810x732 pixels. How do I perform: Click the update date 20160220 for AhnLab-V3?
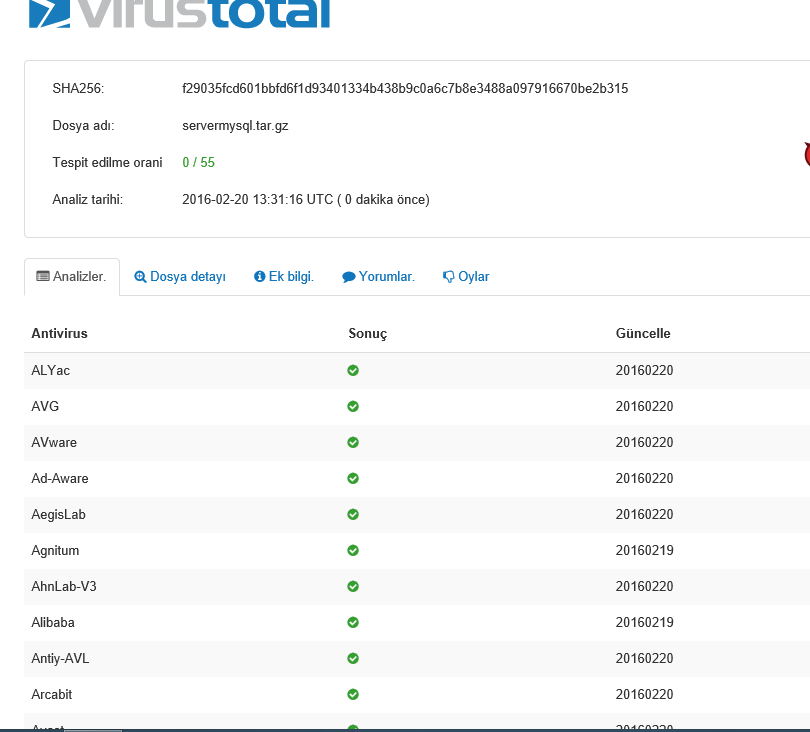coord(644,586)
